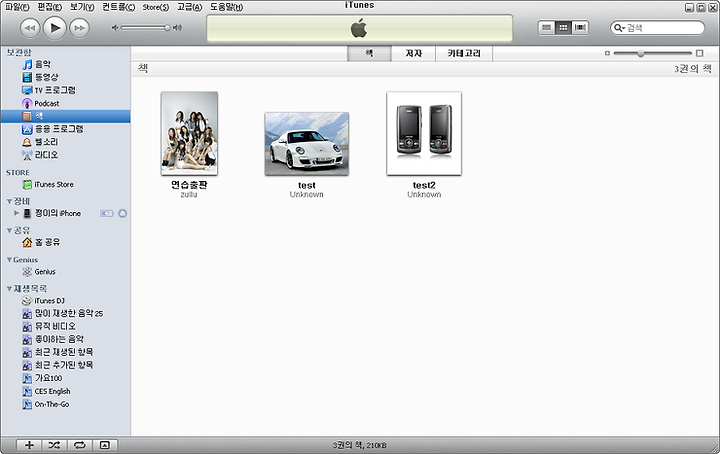Open the Store menu
720x454 pixels.
click(x=156, y=7)
